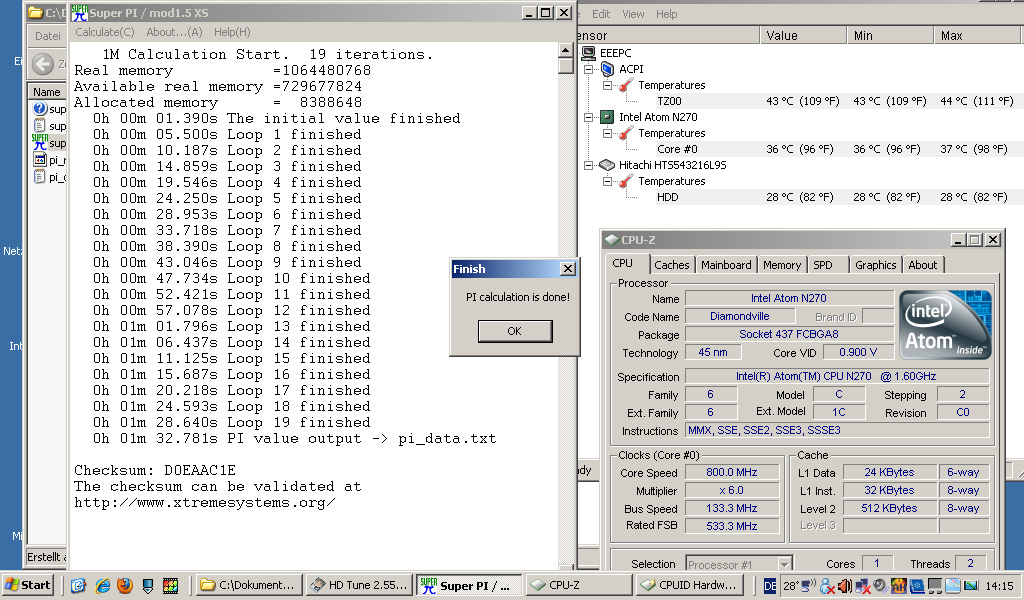Click the orange AH tray icon
The height and width of the screenshot is (600, 1024).
pyautogui.click(x=898, y=586)
